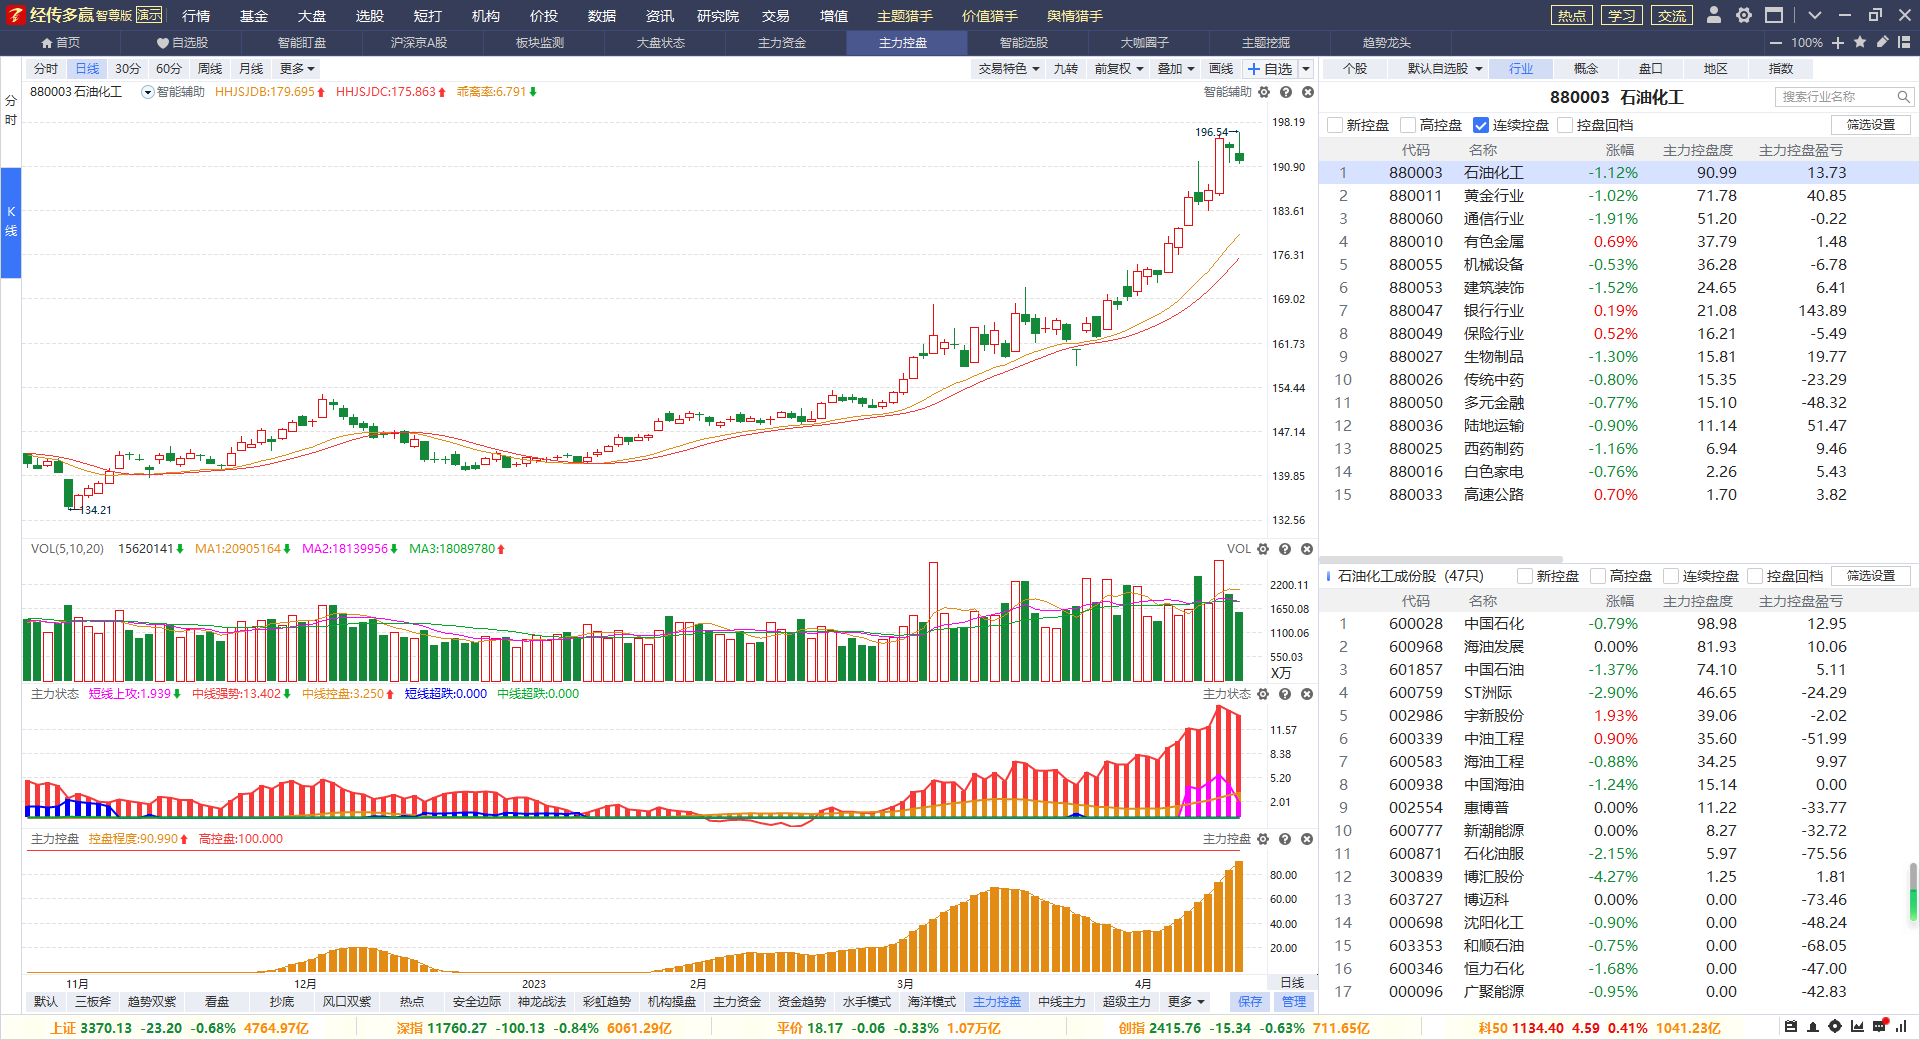This screenshot has width=1920, height=1040.
Task: Enable 控盘回档 checkbox in industry filter
Action: pos(1565,125)
